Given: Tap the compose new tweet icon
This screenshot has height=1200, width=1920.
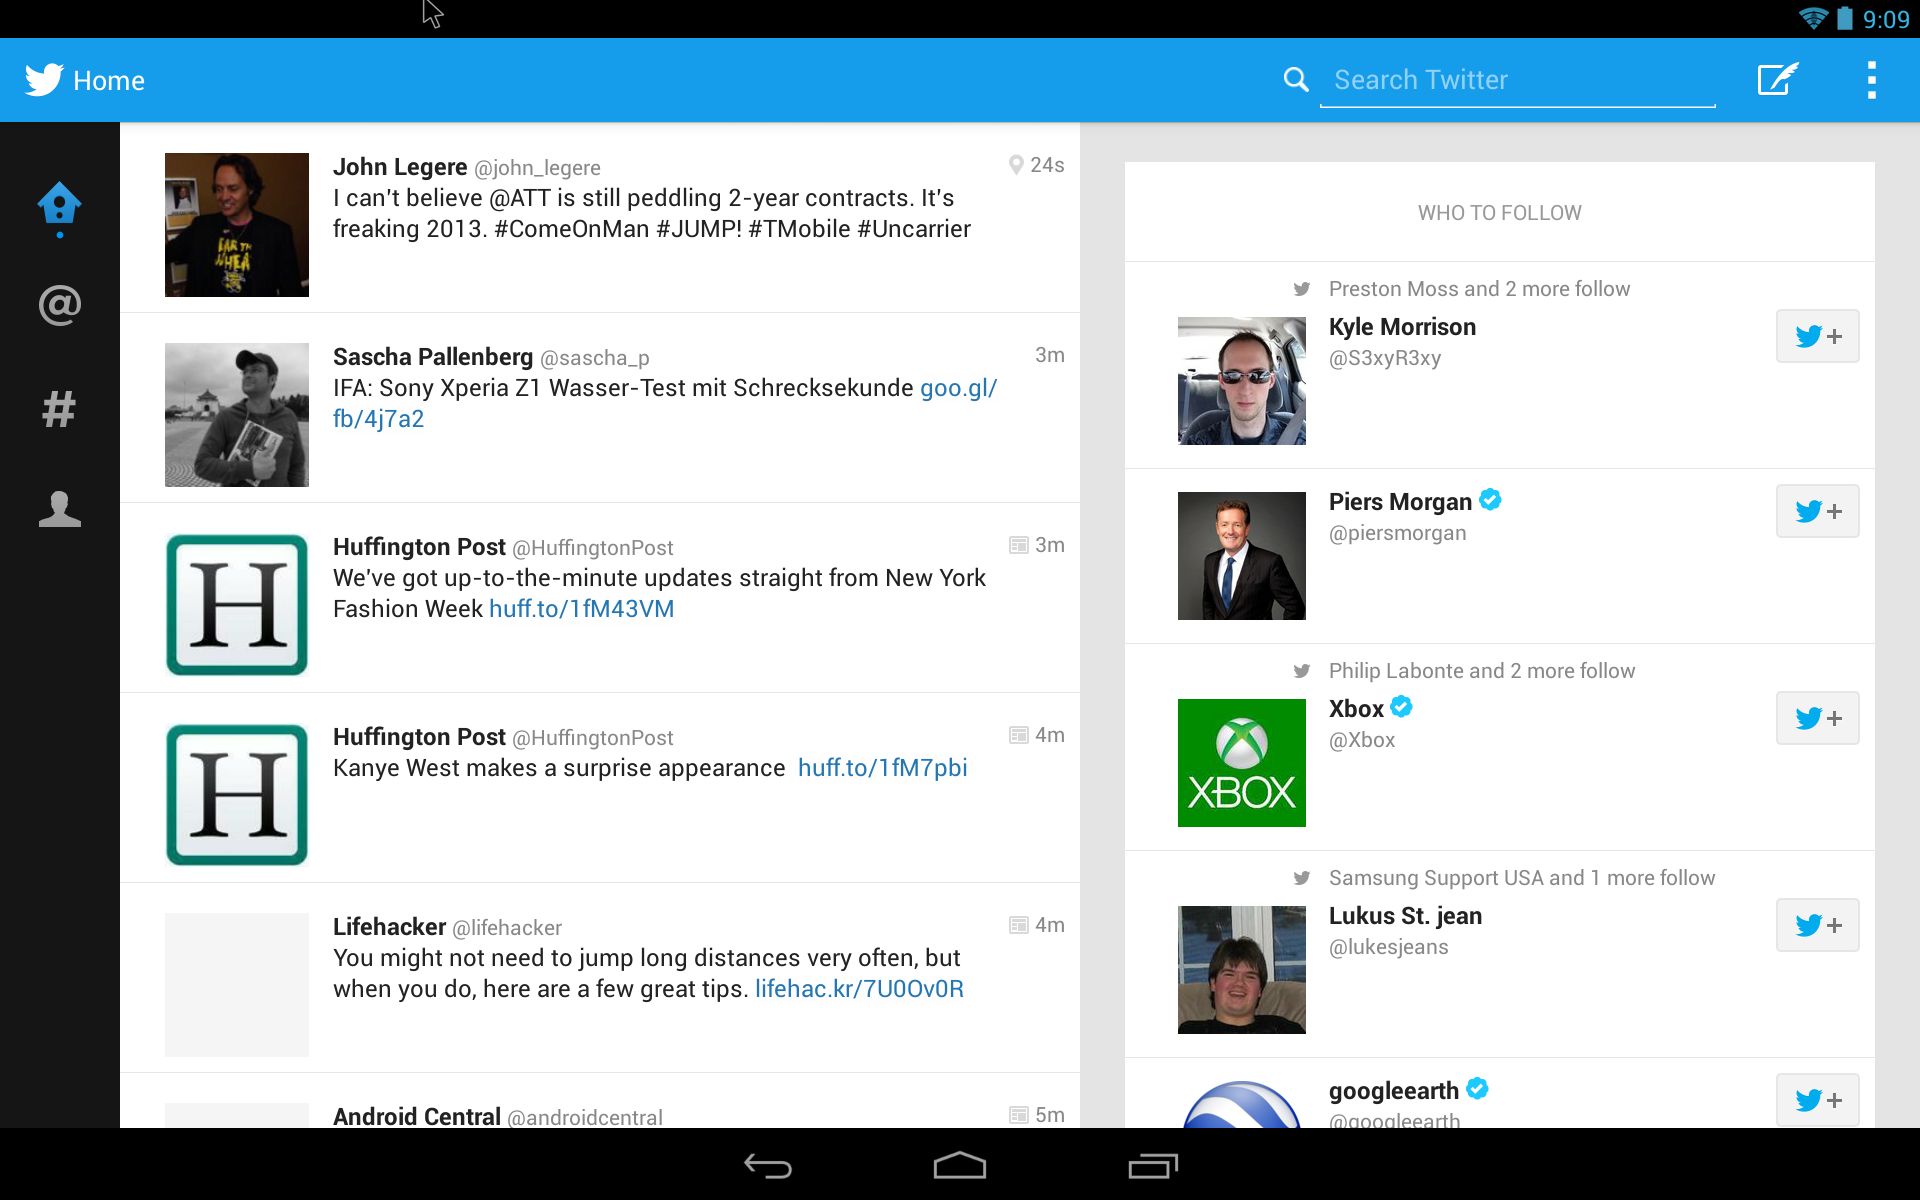Looking at the screenshot, I should [x=1777, y=80].
